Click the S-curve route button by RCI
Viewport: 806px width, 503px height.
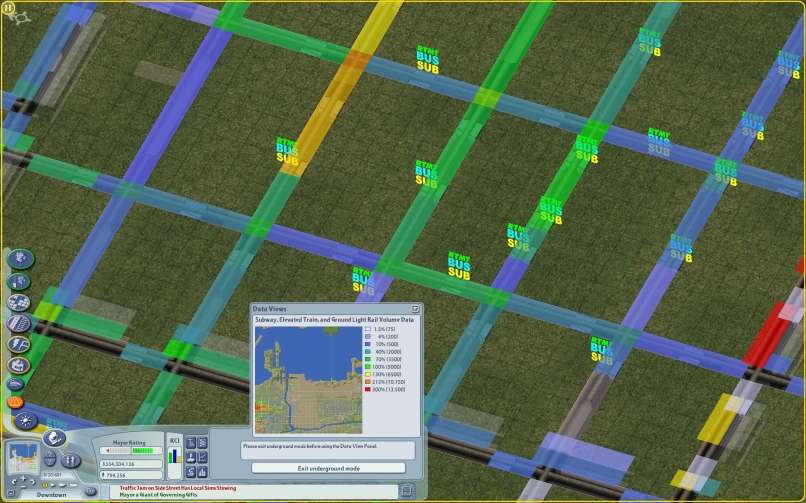191,471
